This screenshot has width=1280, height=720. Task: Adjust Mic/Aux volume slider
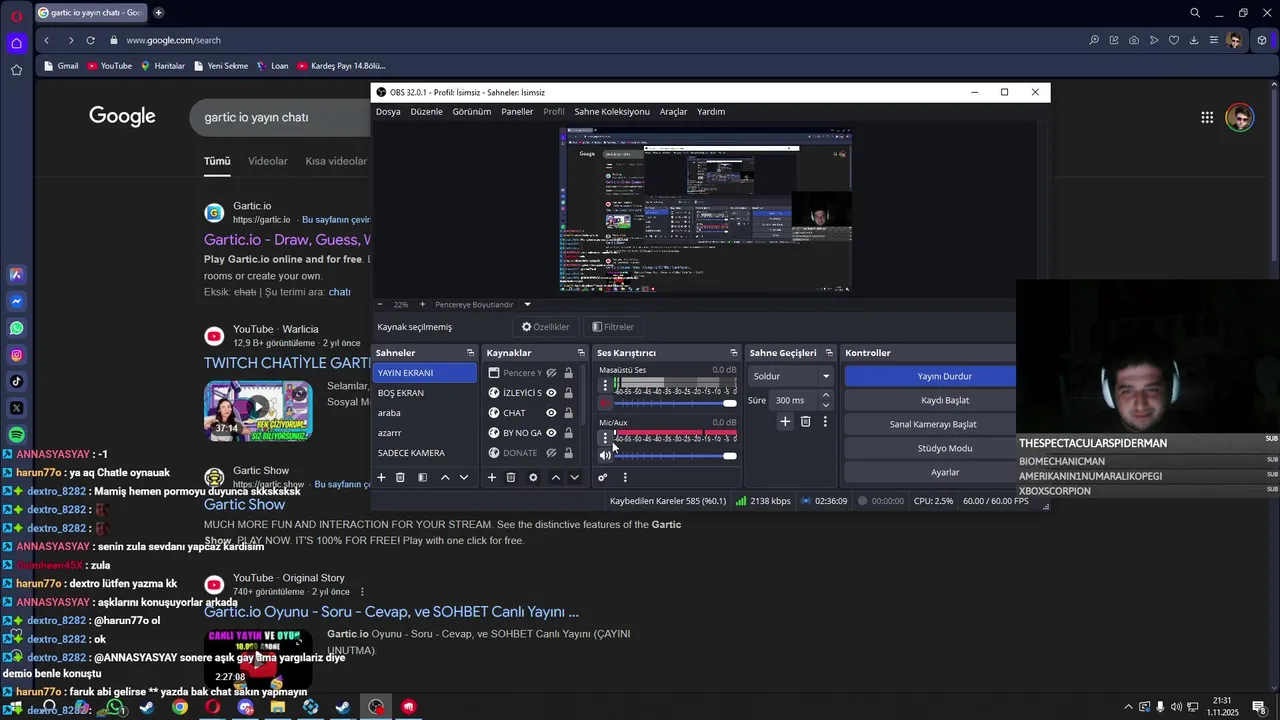(675, 456)
